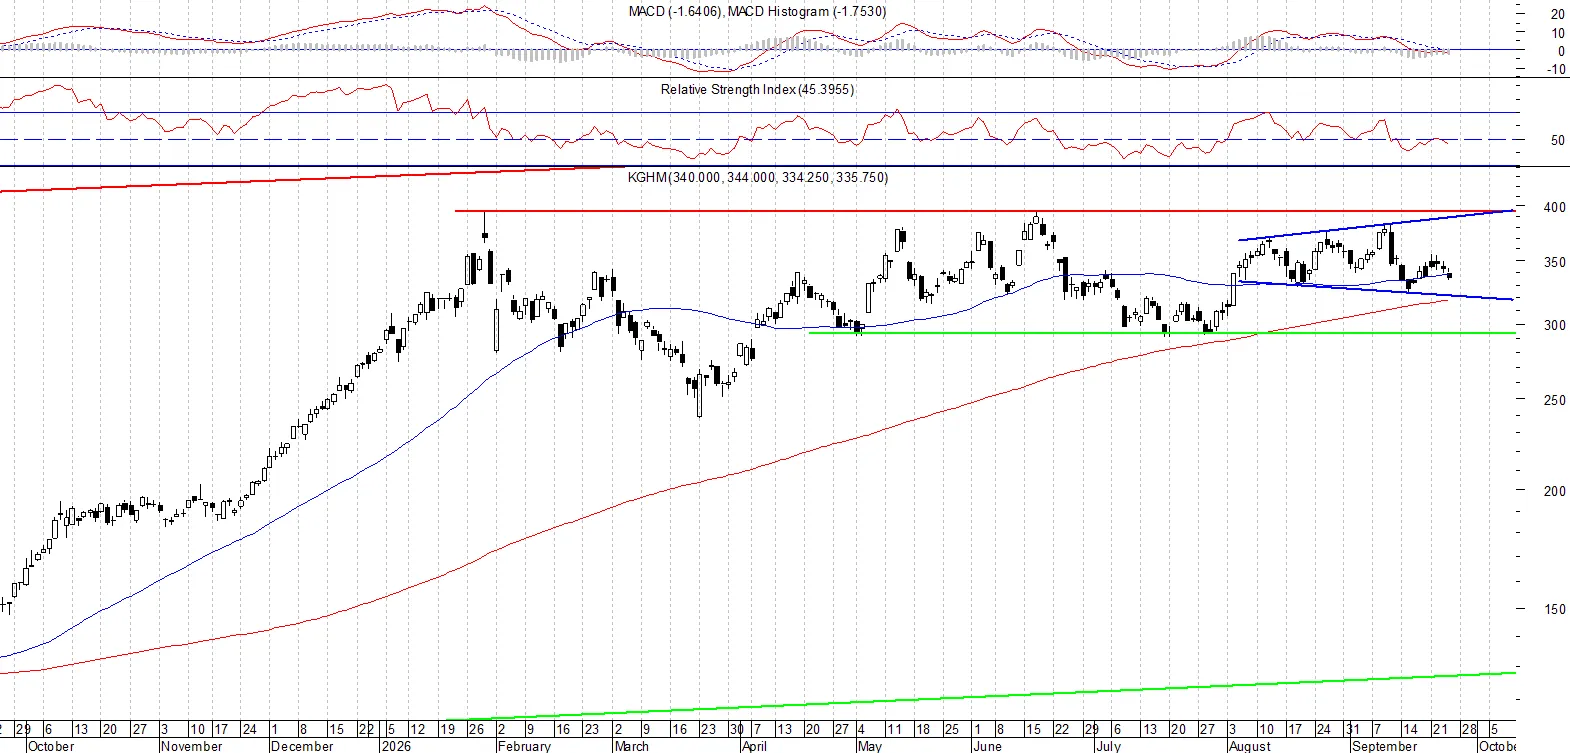Select the -10 MACD scale label

[x=1556, y=70]
